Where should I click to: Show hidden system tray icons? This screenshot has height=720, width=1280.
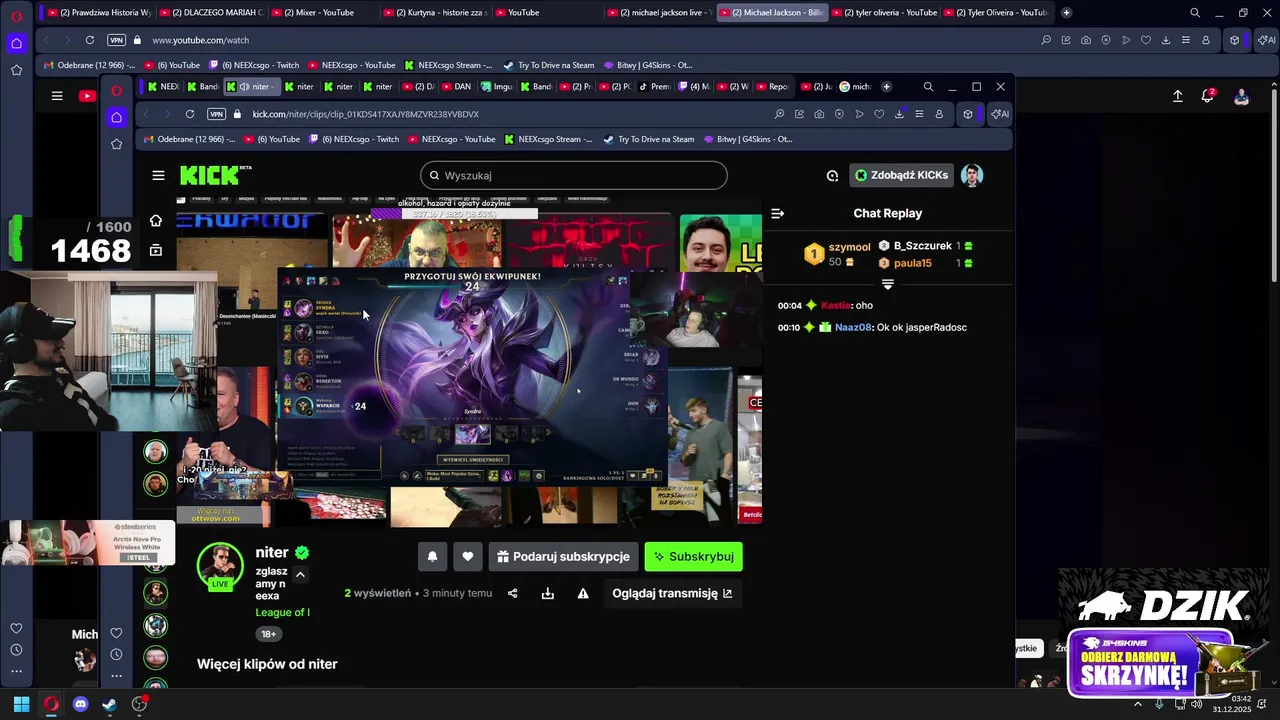coord(1137,704)
